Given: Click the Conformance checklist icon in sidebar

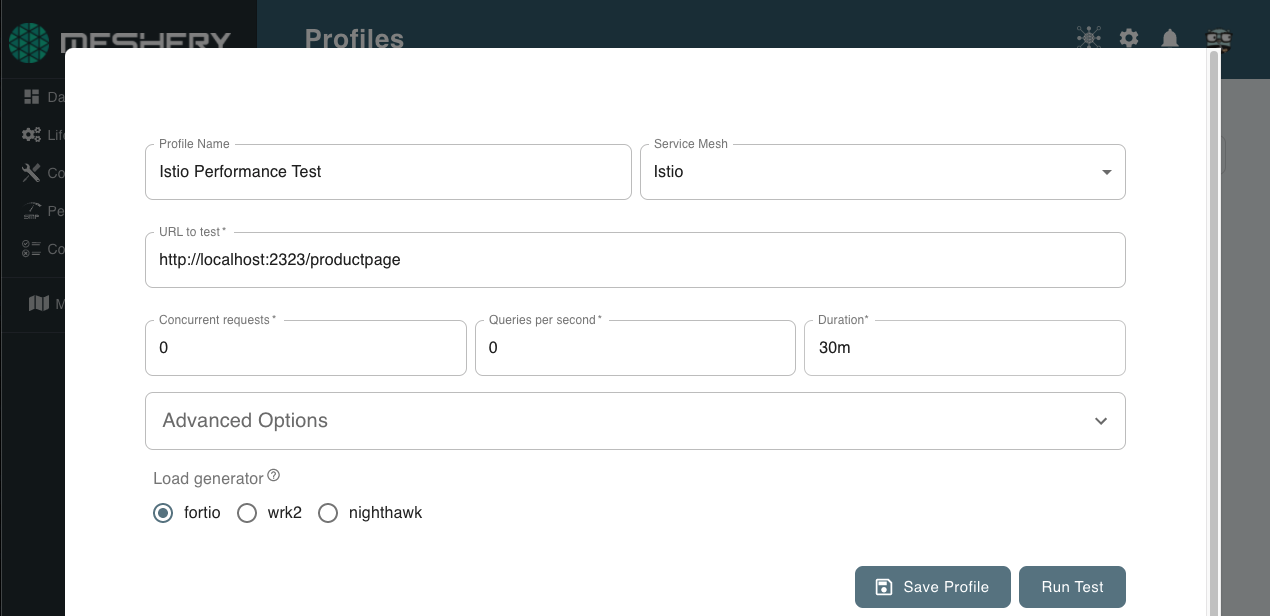Looking at the screenshot, I should click(x=31, y=249).
